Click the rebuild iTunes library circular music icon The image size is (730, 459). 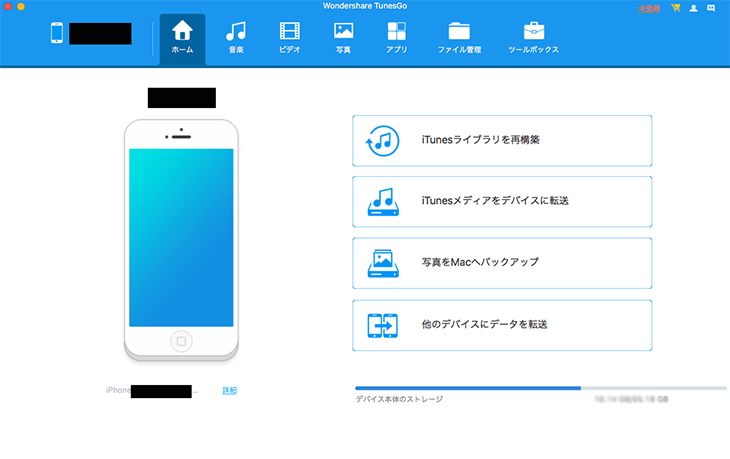click(x=383, y=141)
